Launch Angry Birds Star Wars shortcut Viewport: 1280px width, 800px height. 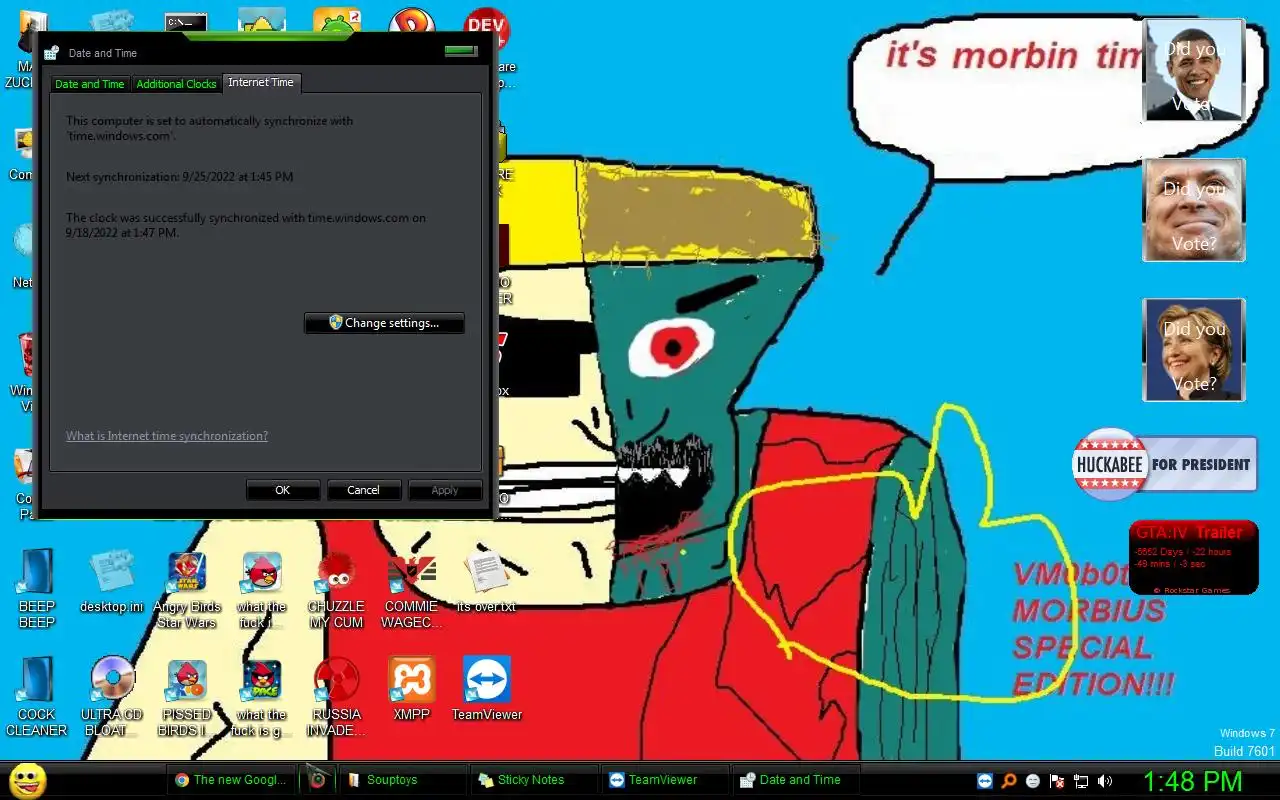pos(186,590)
